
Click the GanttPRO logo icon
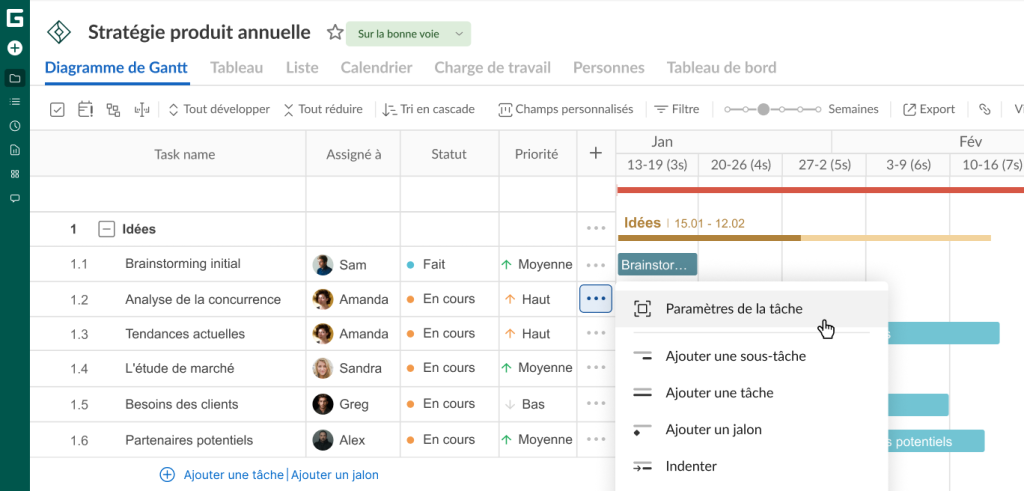click(15, 18)
